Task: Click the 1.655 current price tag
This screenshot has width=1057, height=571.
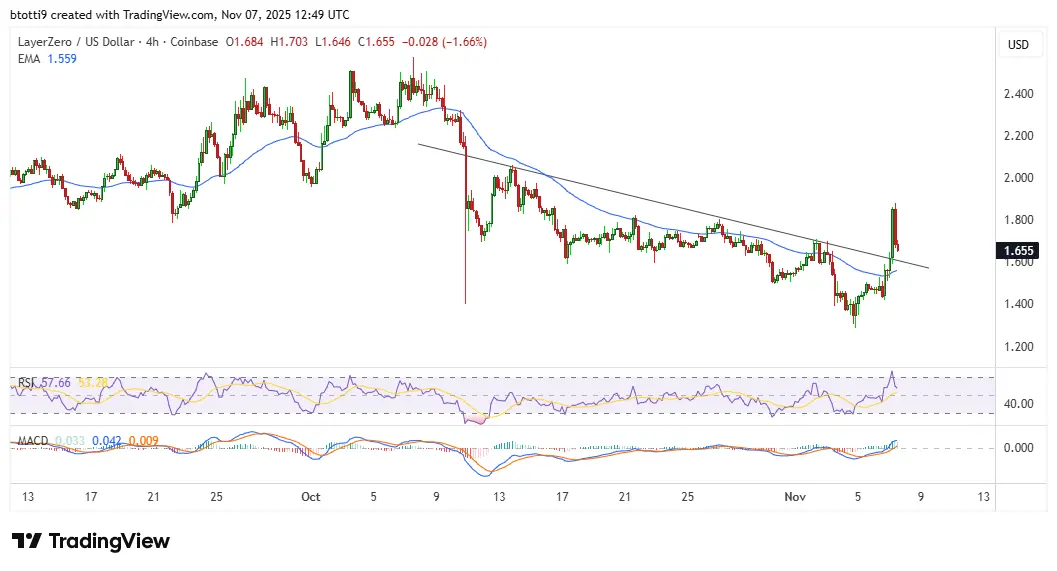Action: pos(1018,251)
